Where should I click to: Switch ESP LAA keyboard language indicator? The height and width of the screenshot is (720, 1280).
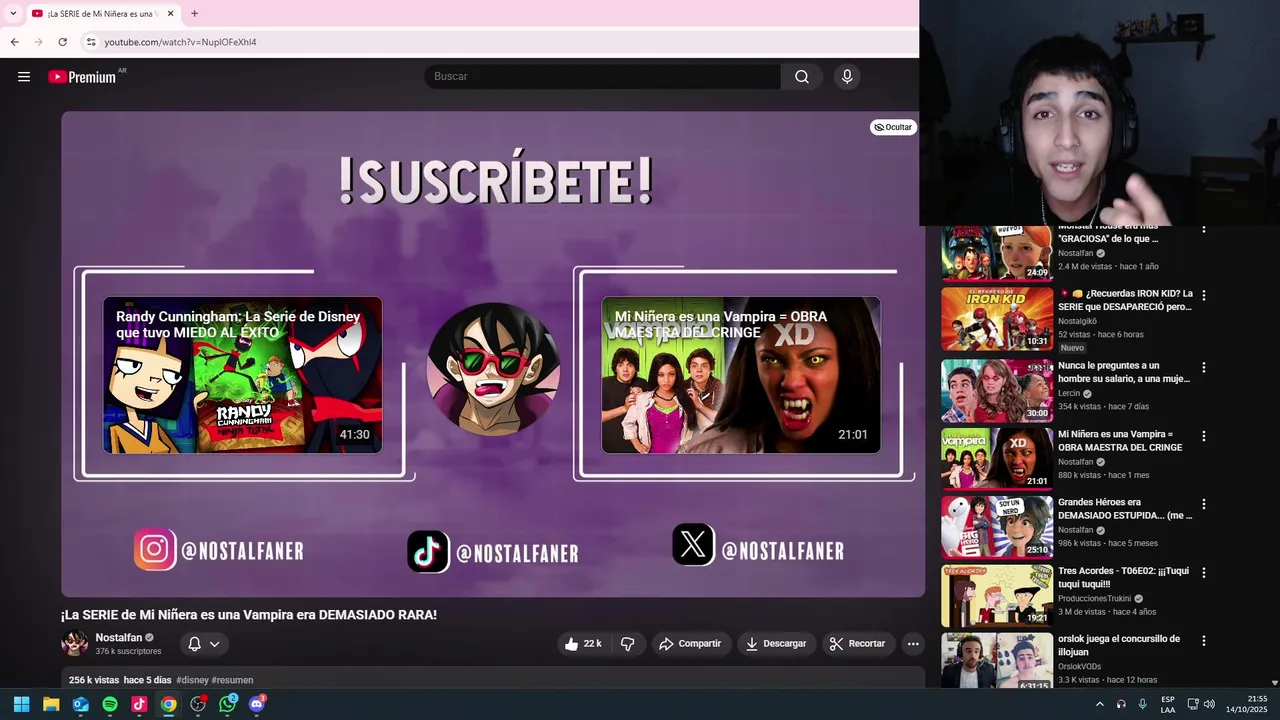[x=1168, y=704]
